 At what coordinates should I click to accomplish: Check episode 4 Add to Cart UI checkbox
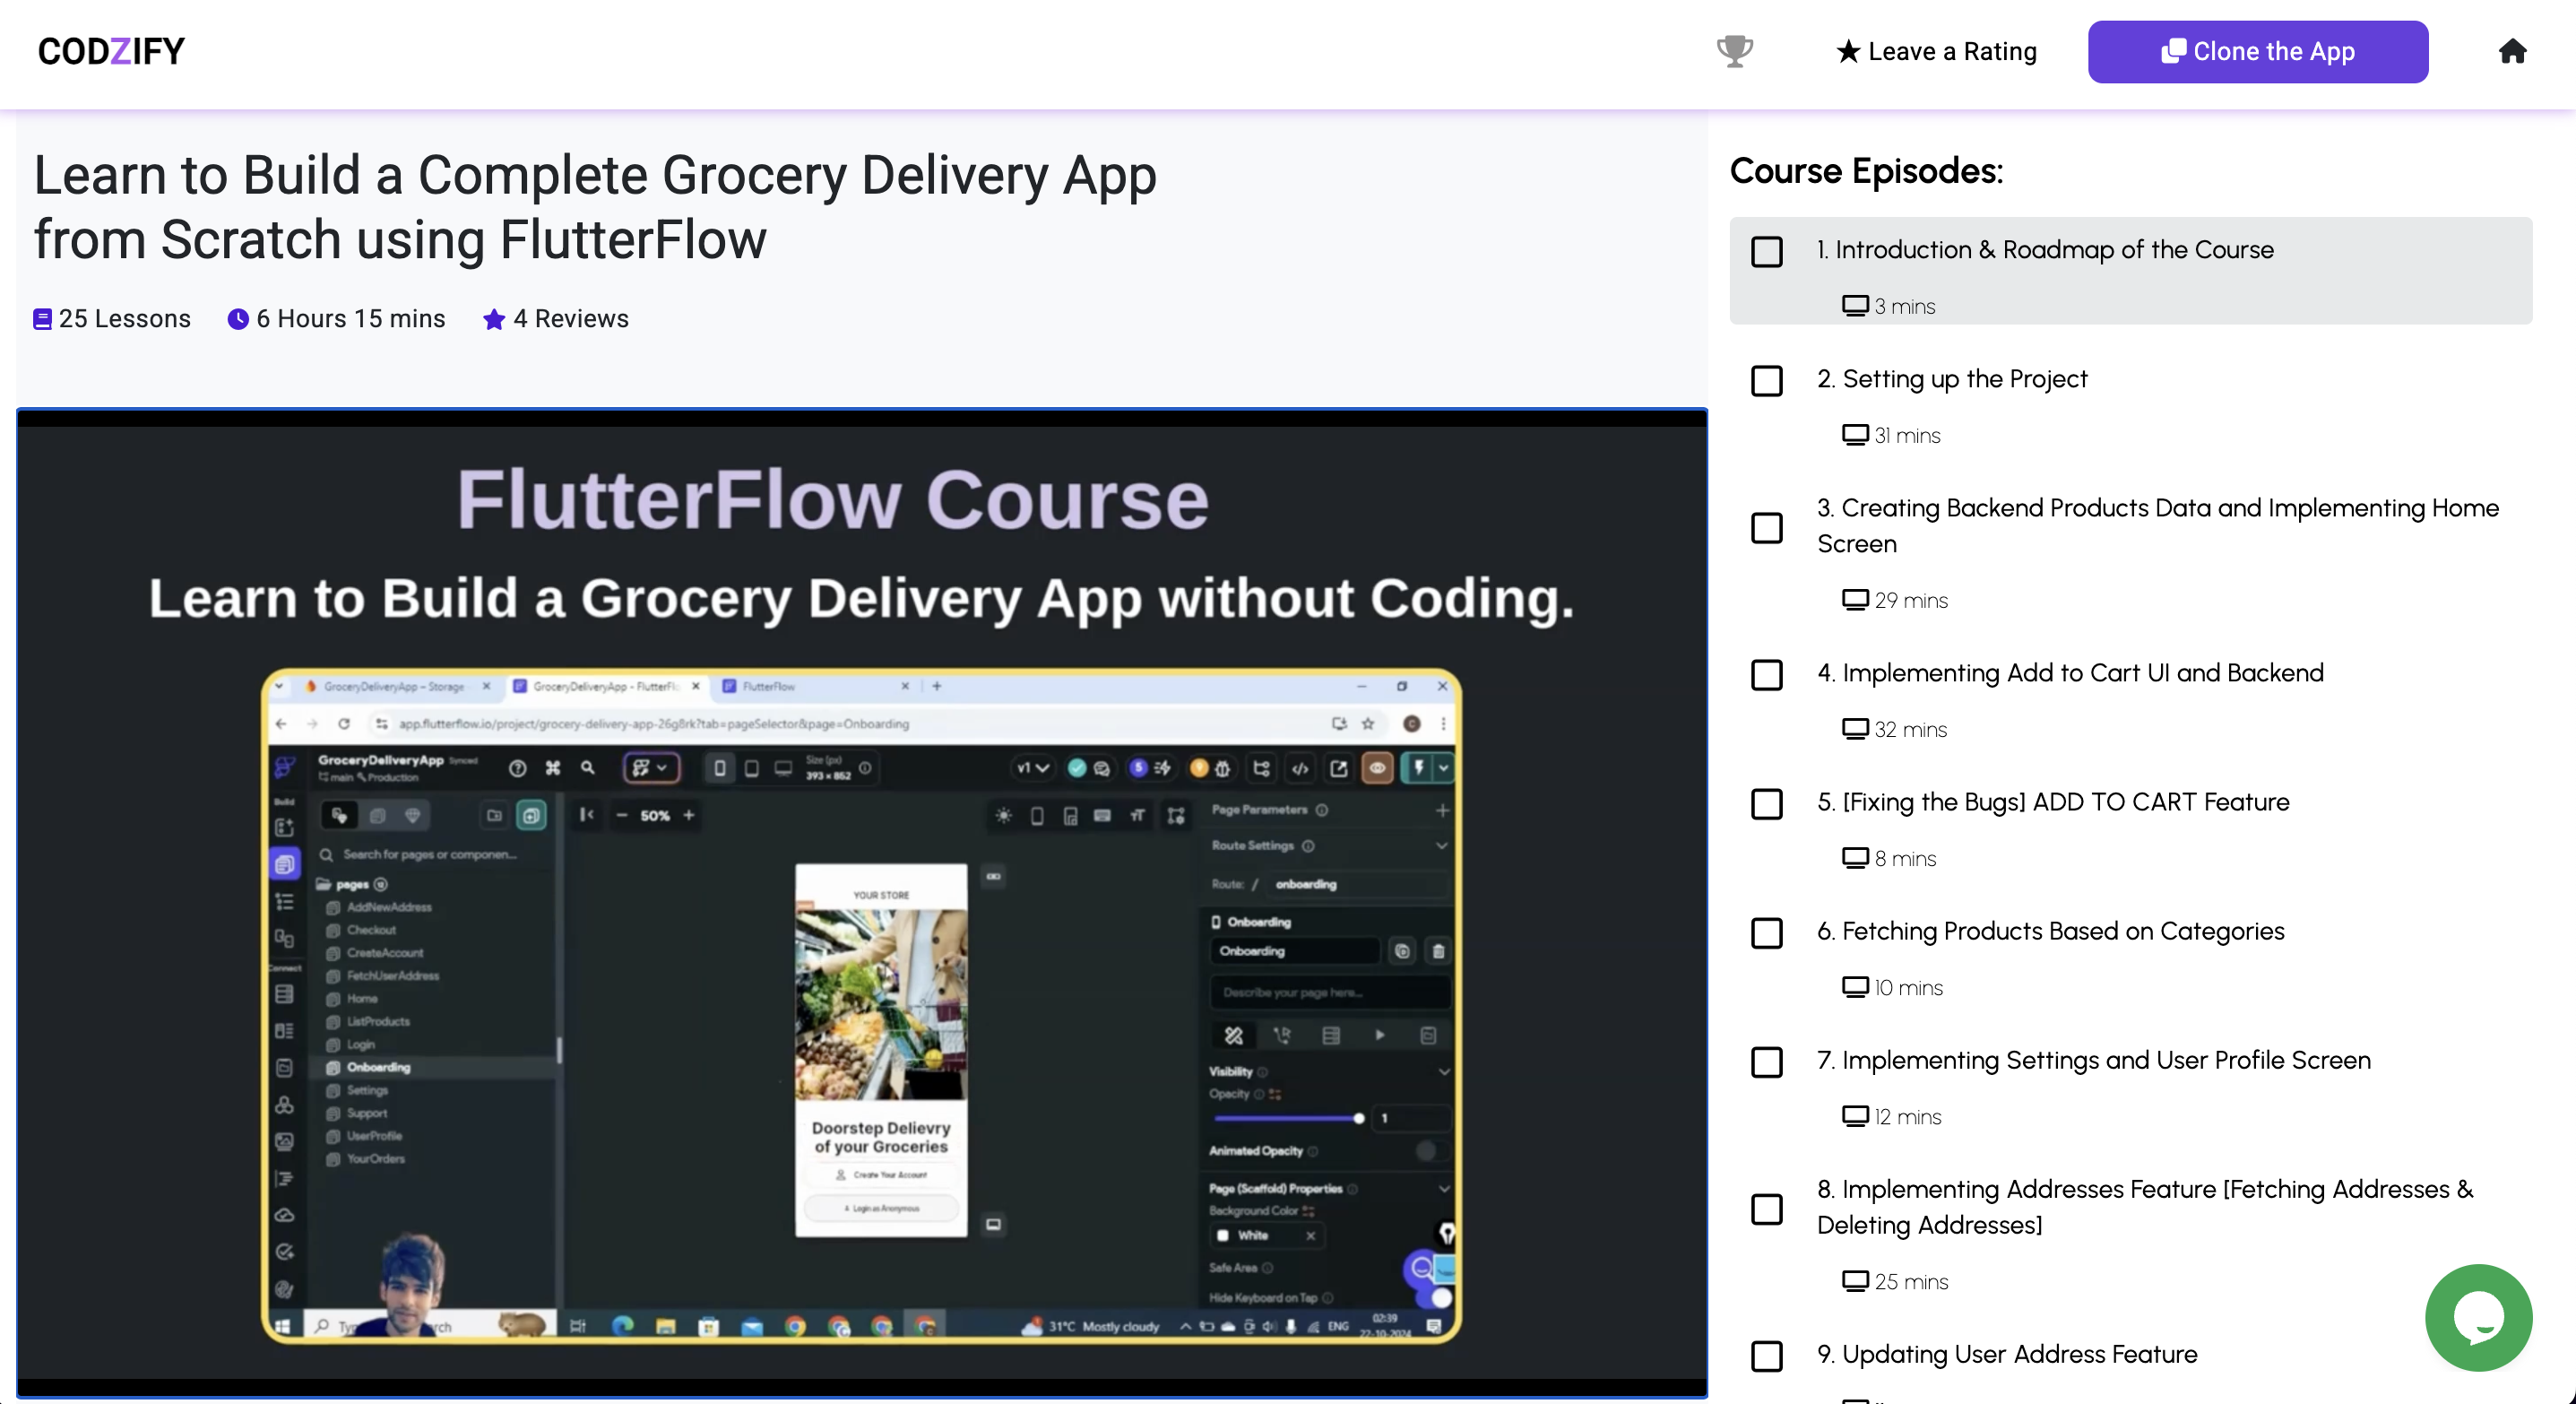coord(1767,674)
